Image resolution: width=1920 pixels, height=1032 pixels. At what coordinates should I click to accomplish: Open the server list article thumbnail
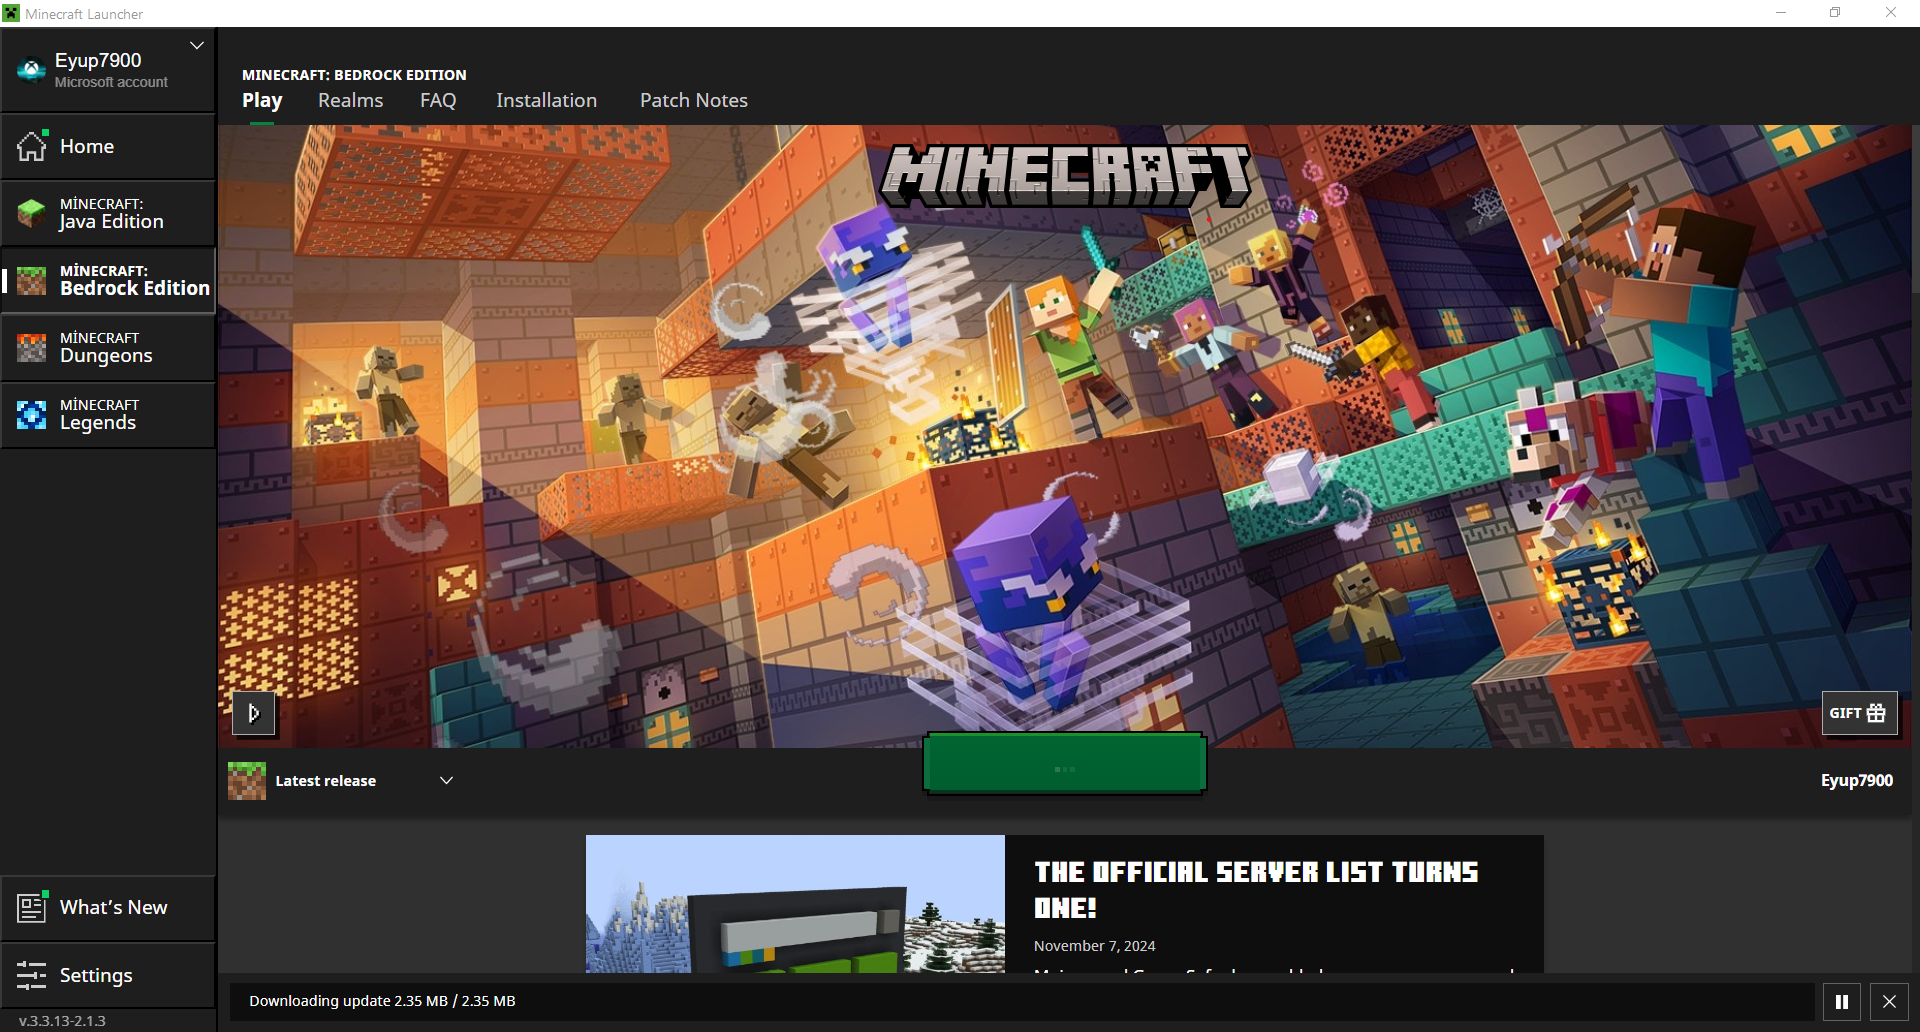click(x=795, y=904)
